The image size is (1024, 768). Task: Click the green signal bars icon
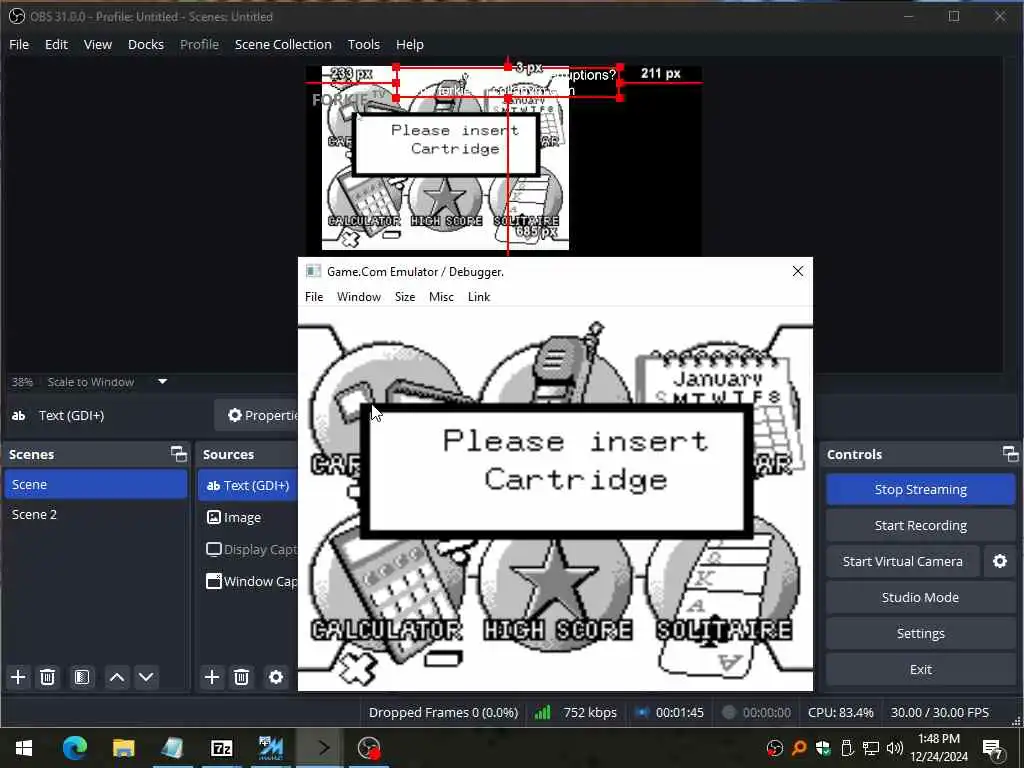[542, 712]
